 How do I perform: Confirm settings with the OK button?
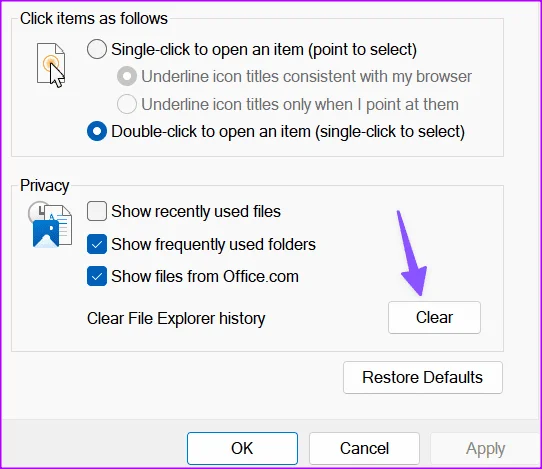242,448
